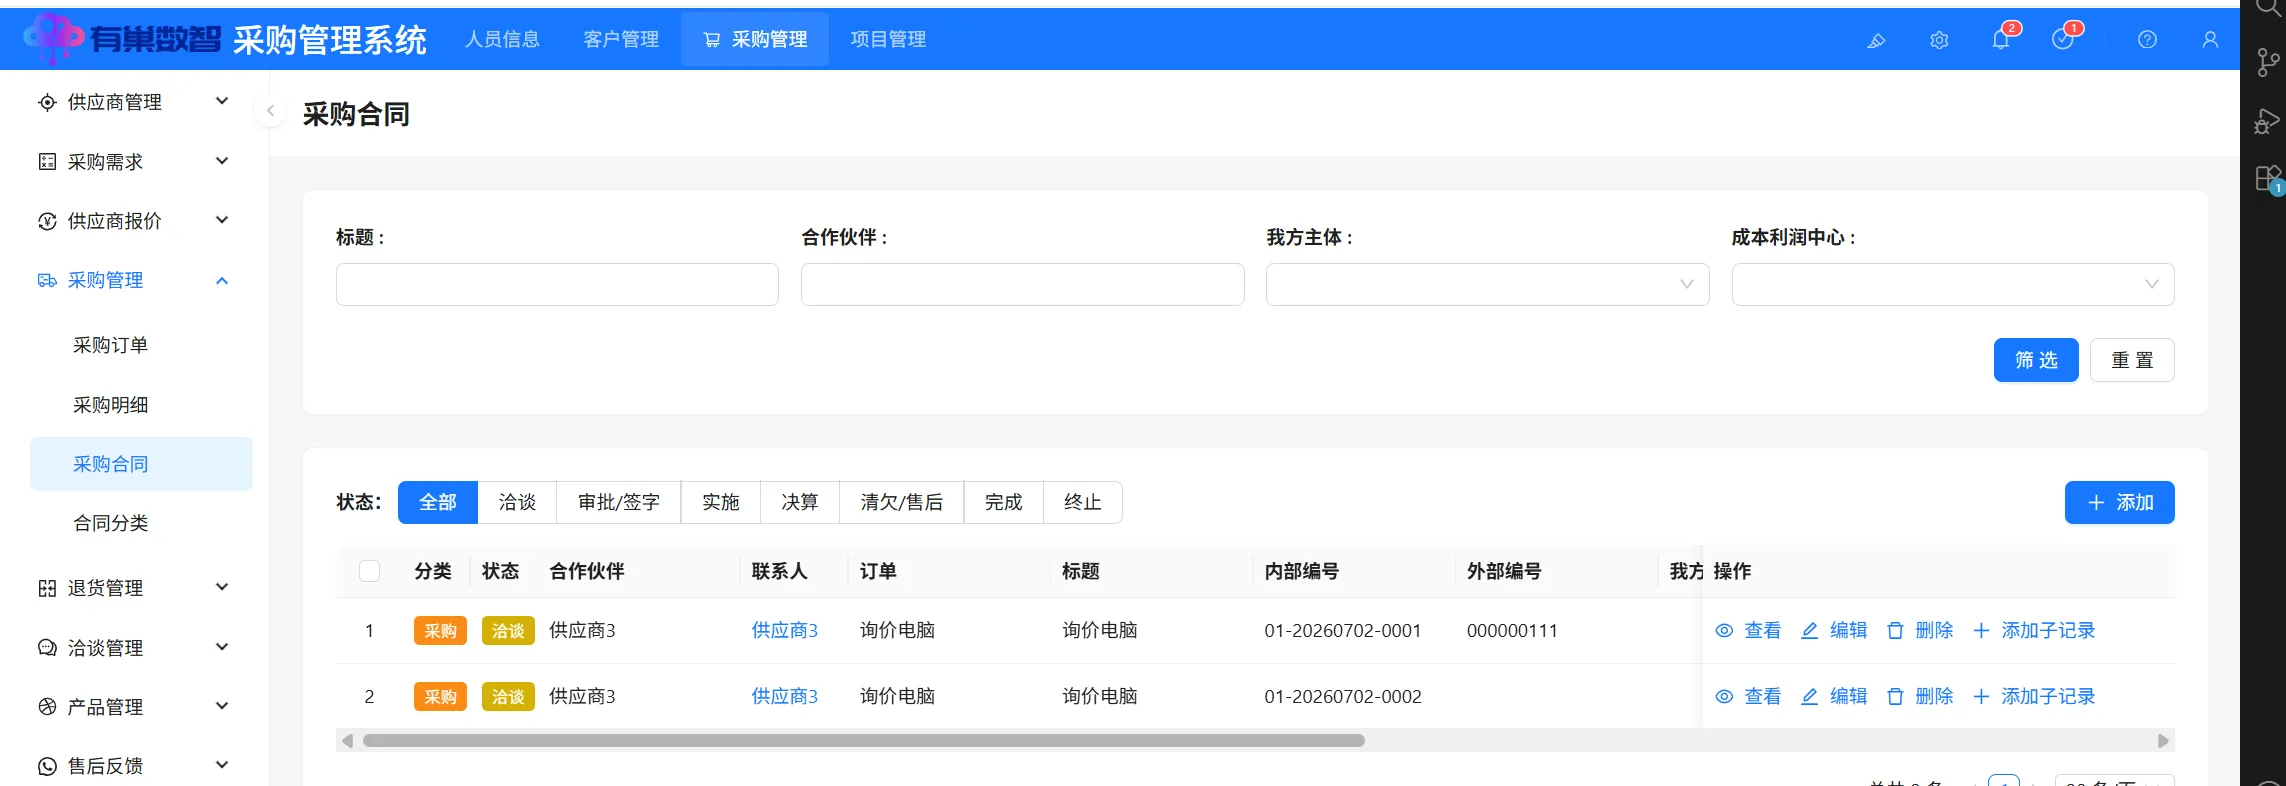Select the 全部 status filter
2286x786 pixels.
click(x=438, y=502)
